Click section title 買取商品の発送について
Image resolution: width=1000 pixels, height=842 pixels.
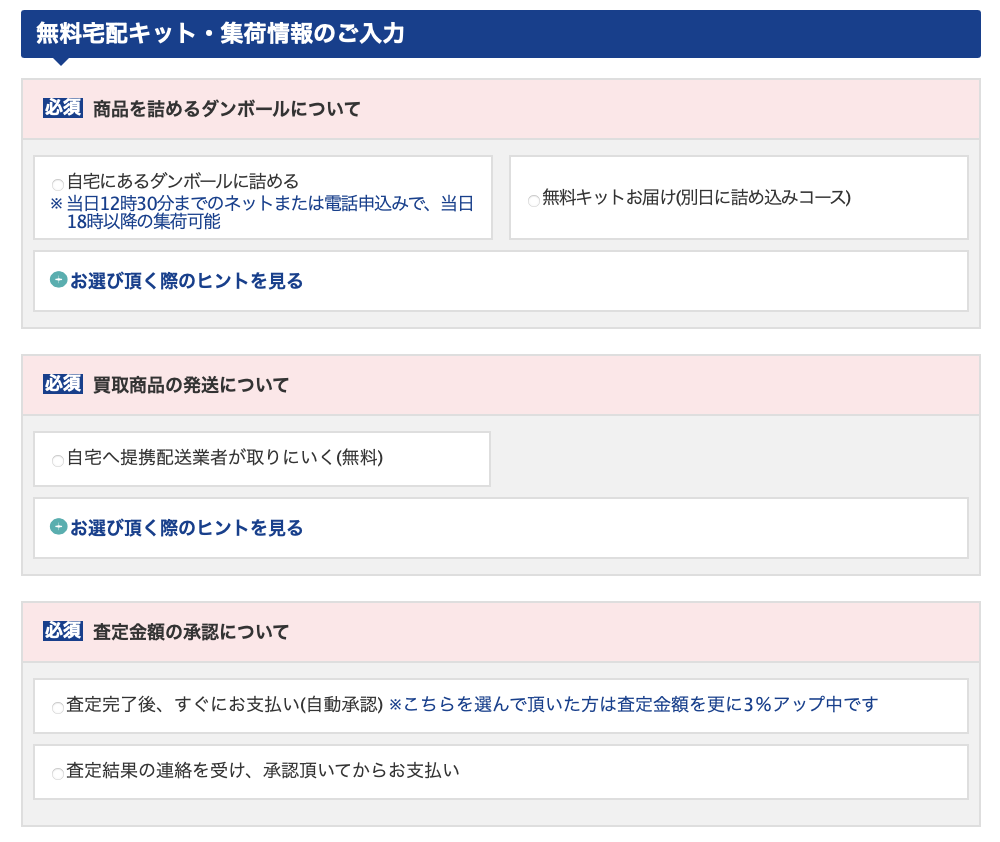191,385
